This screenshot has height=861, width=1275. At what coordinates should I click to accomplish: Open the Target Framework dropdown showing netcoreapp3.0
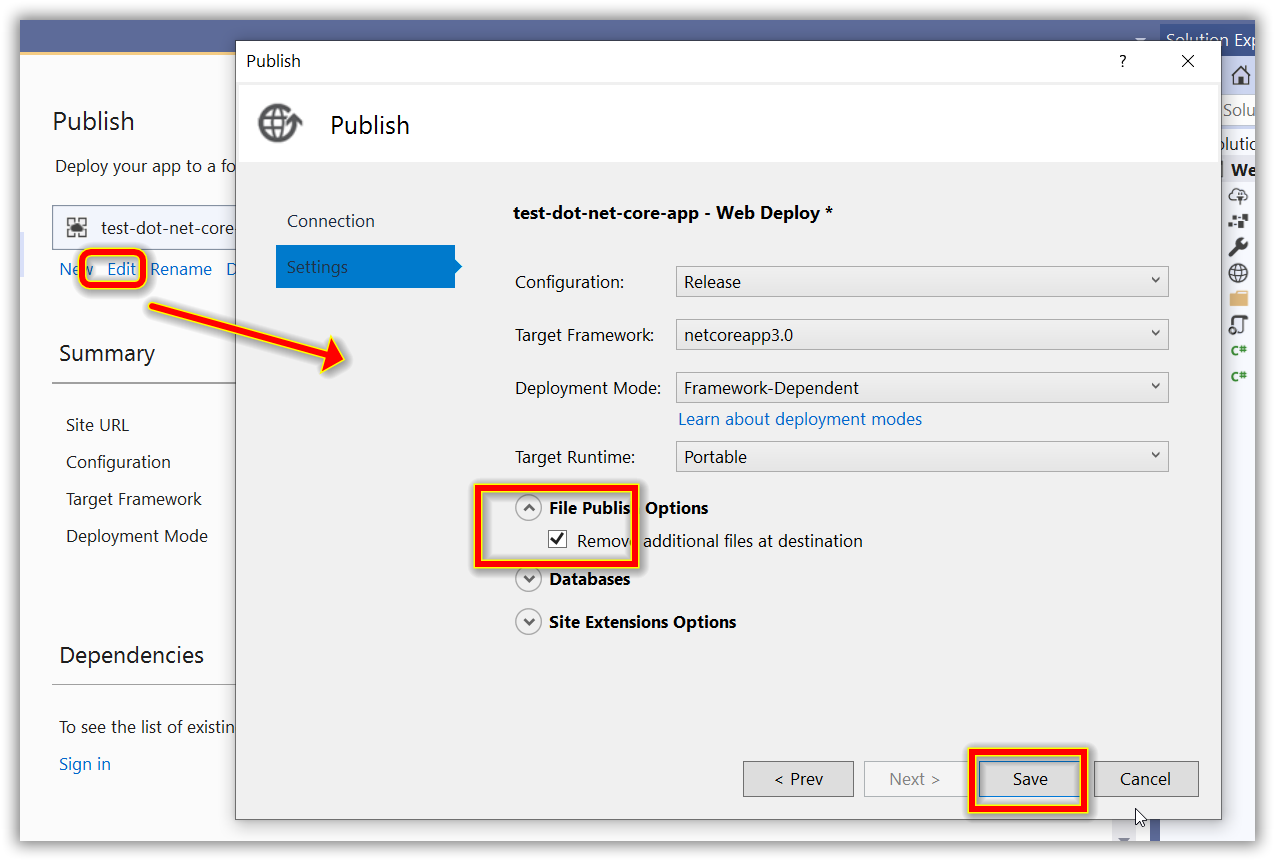pos(922,335)
